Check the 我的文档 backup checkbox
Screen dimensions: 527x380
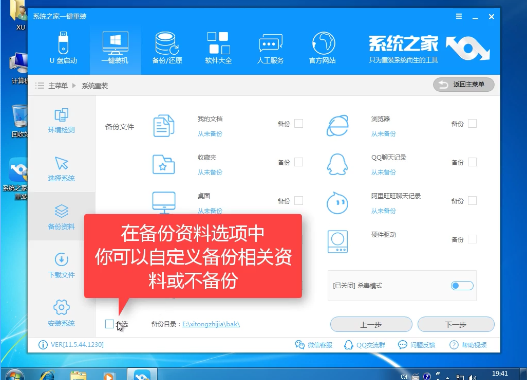point(298,124)
